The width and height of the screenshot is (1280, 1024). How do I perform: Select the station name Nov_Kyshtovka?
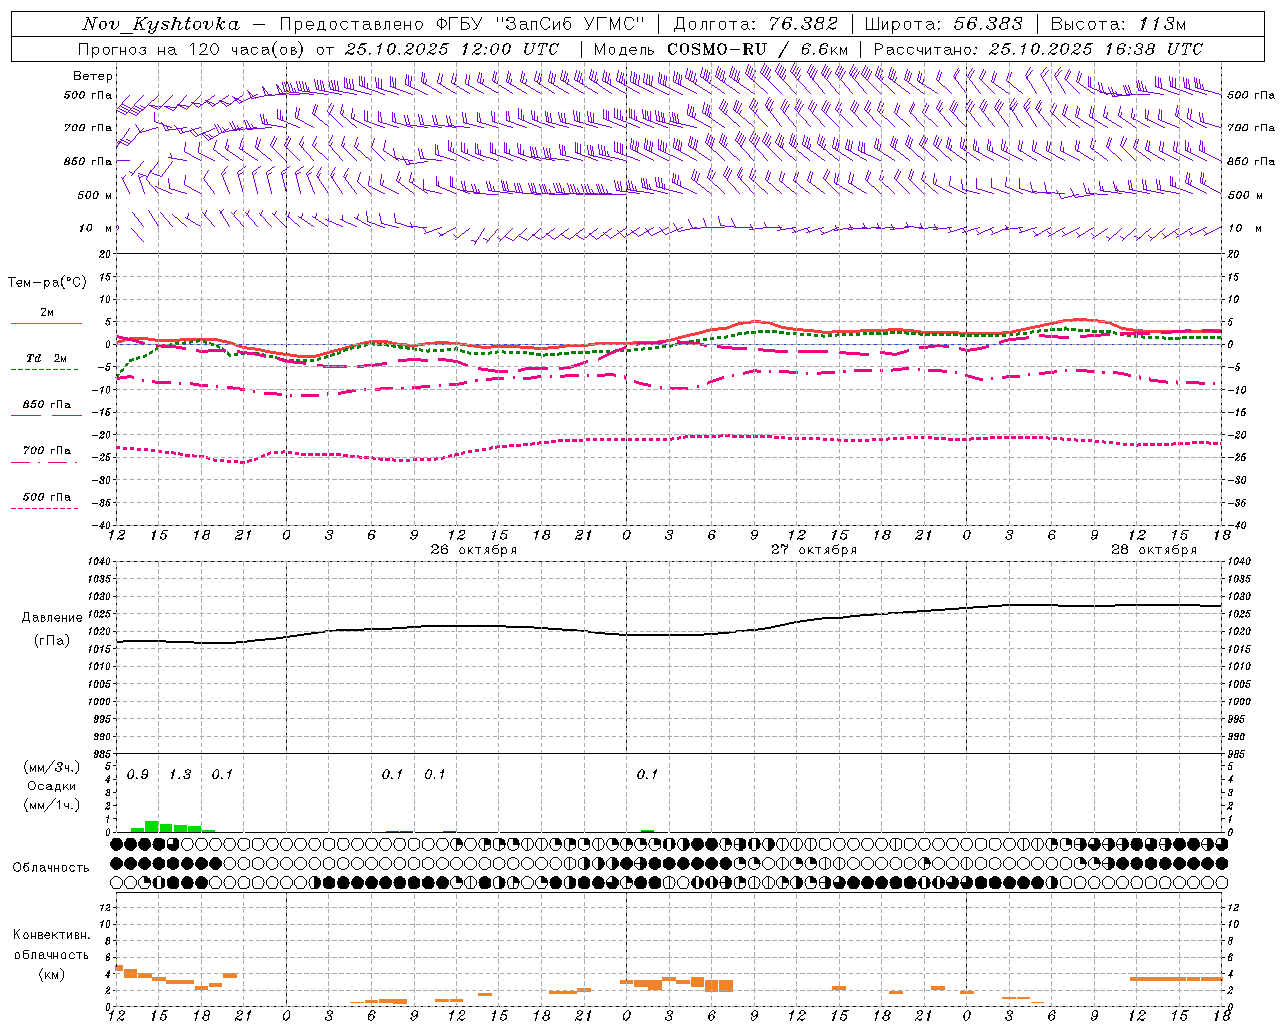(x=160, y=24)
